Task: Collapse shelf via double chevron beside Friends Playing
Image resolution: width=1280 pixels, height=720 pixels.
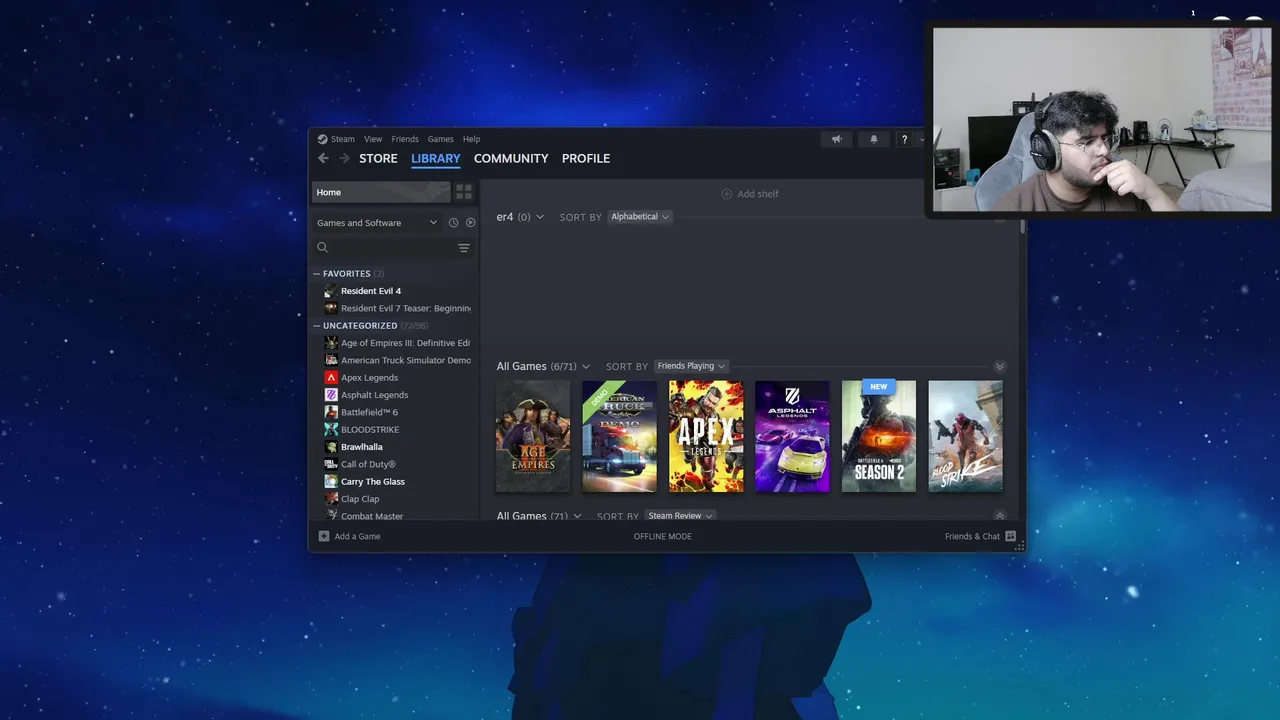Action: click(x=999, y=367)
